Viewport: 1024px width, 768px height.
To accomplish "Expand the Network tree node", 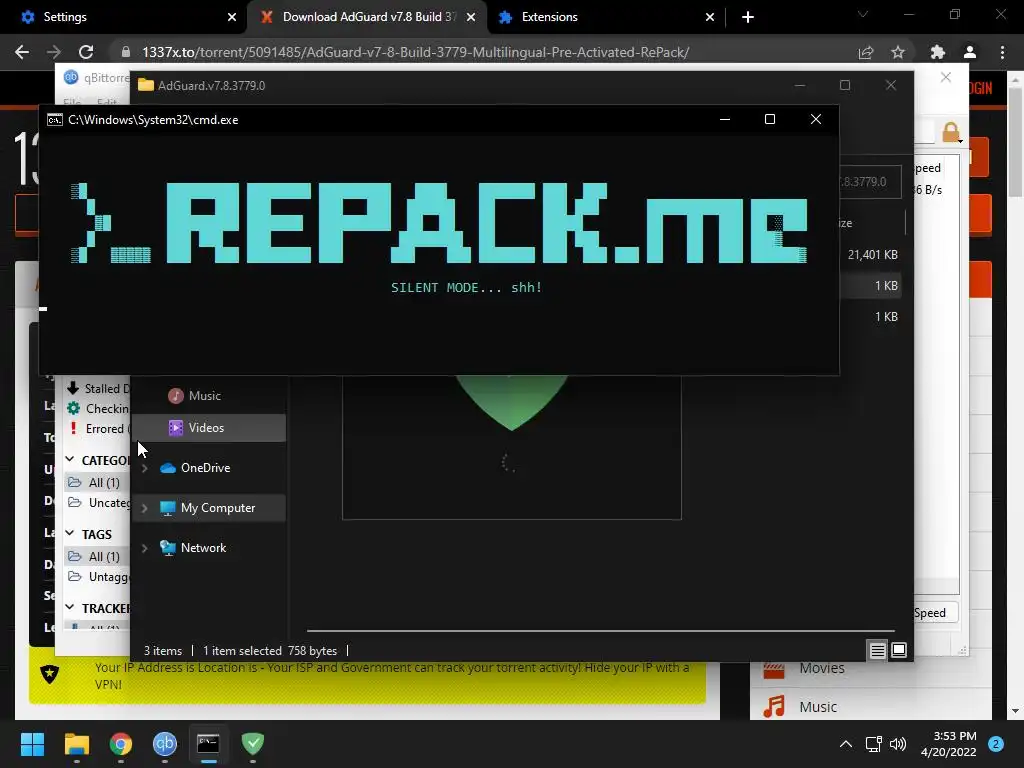I will coord(144,548).
